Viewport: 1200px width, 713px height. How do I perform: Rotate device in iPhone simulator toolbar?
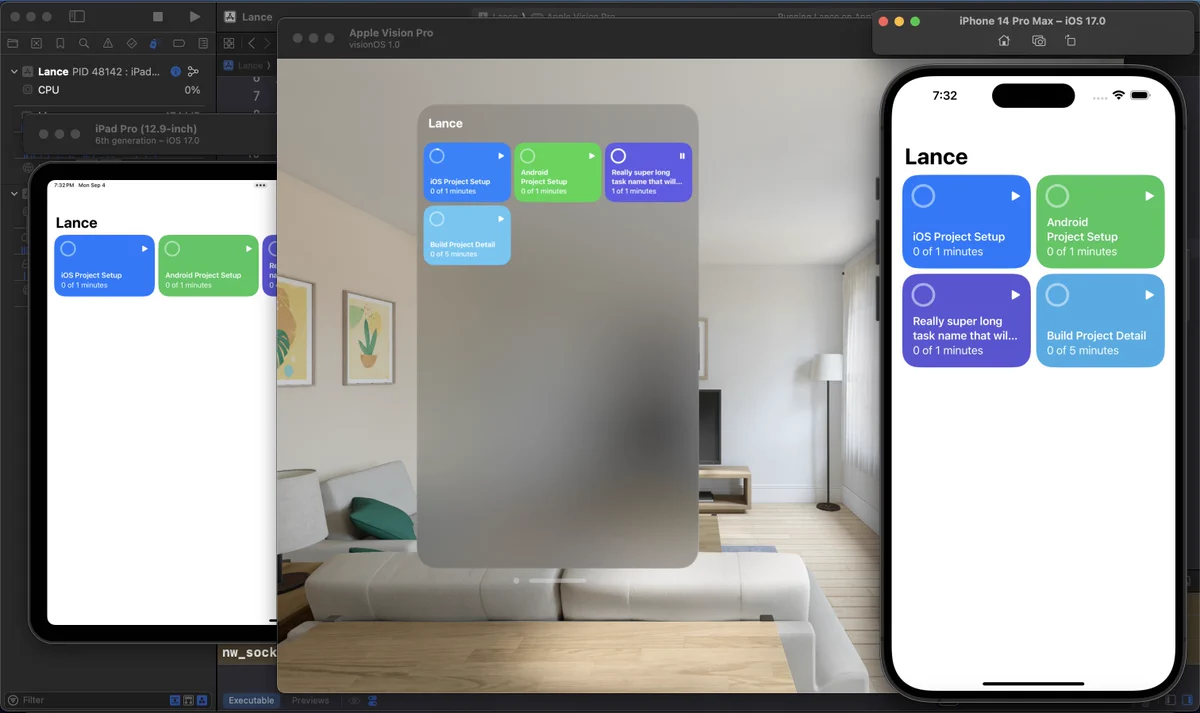pyautogui.click(x=1070, y=41)
